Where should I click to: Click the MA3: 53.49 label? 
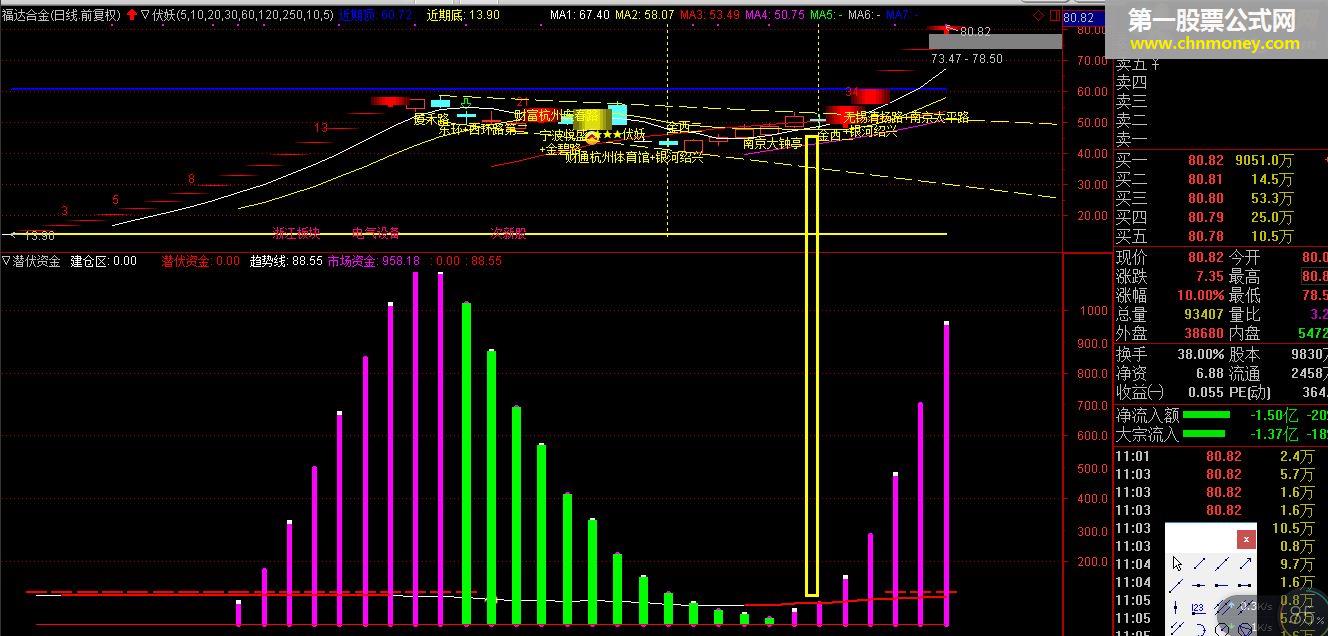710,15
